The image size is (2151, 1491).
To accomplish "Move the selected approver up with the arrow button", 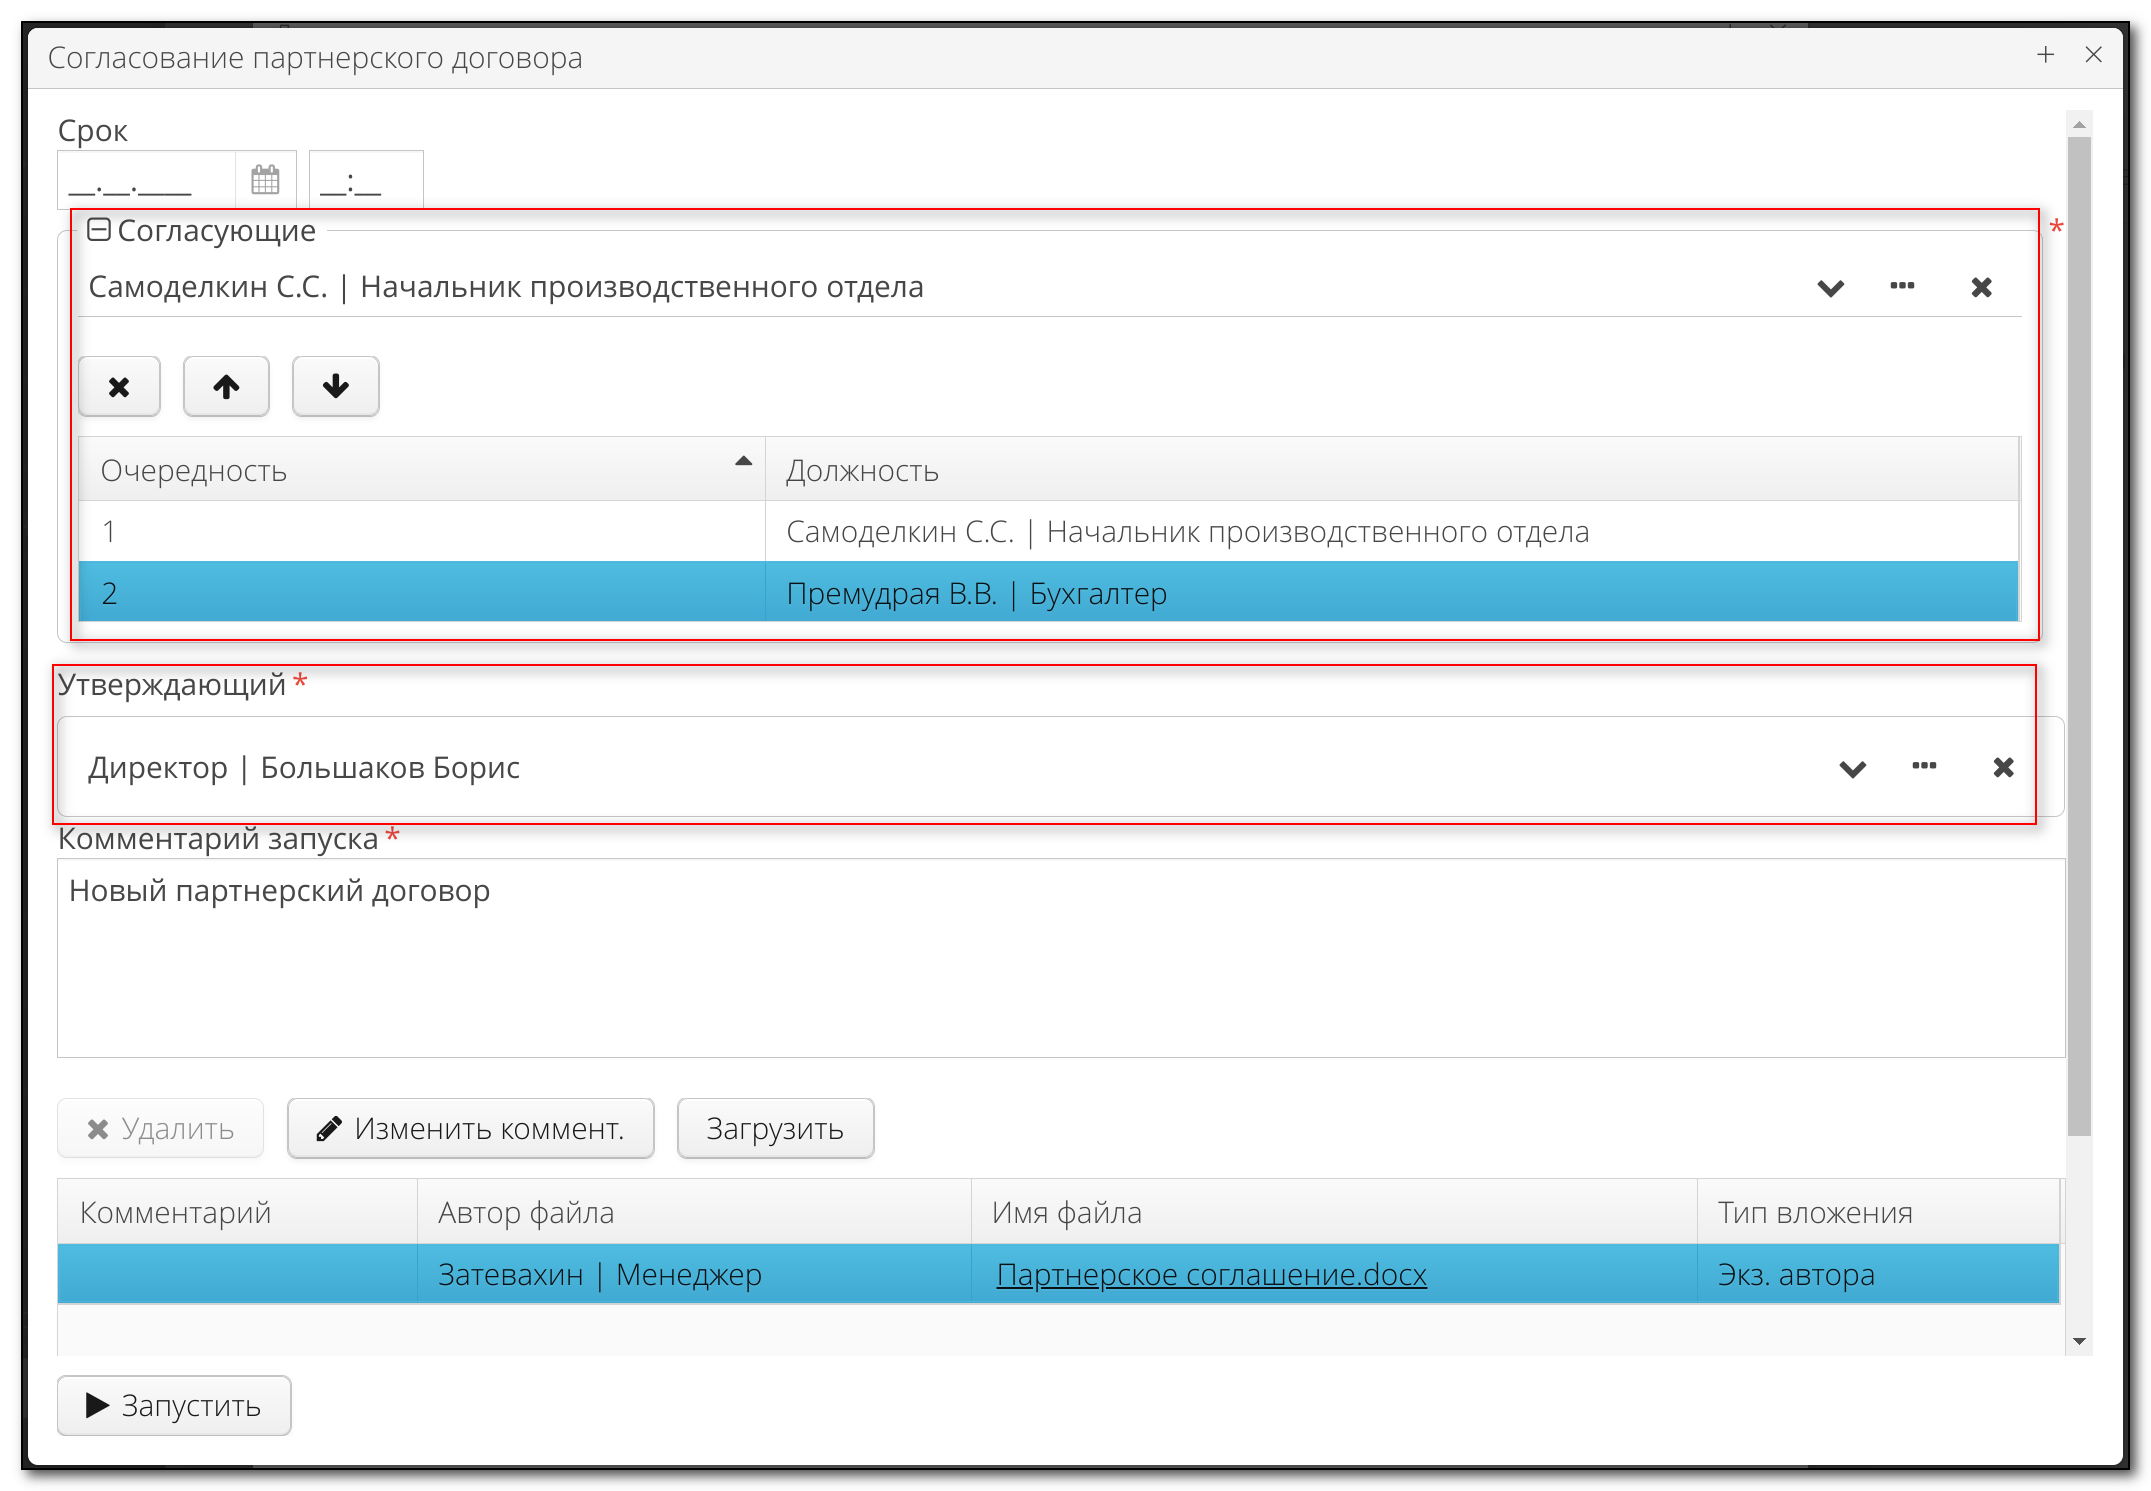I will tap(226, 387).
